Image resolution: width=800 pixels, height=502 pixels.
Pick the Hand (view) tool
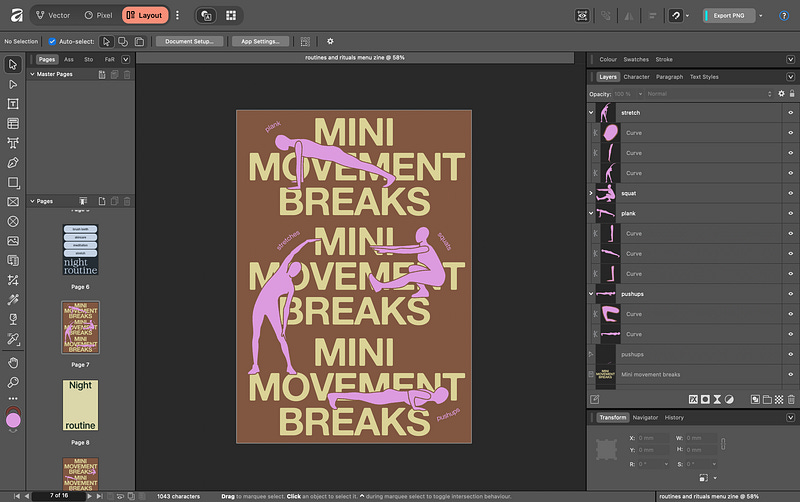click(13, 362)
